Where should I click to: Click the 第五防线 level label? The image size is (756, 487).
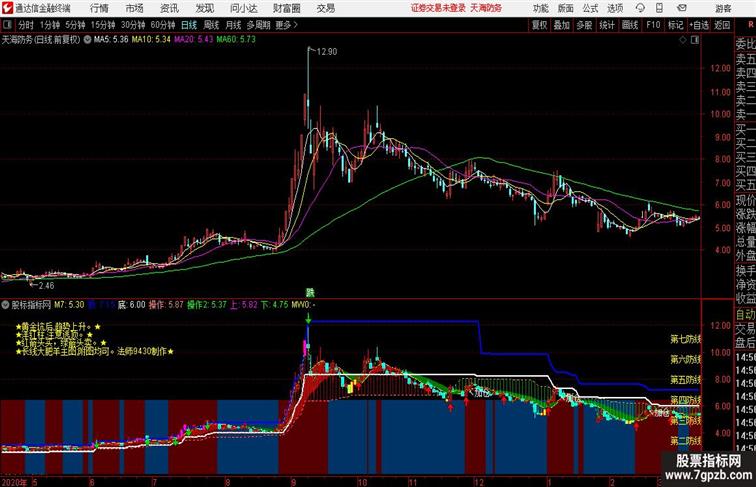(x=686, y=380)
